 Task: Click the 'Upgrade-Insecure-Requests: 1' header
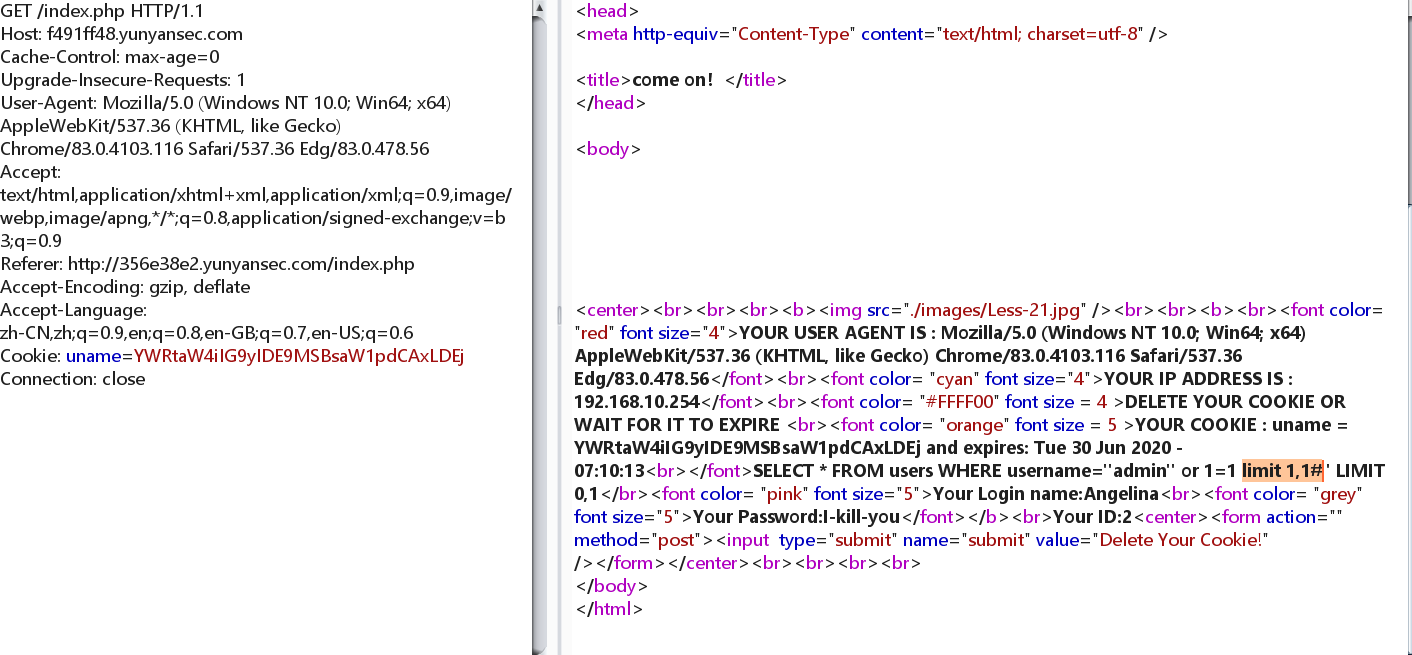pos(123,80)
